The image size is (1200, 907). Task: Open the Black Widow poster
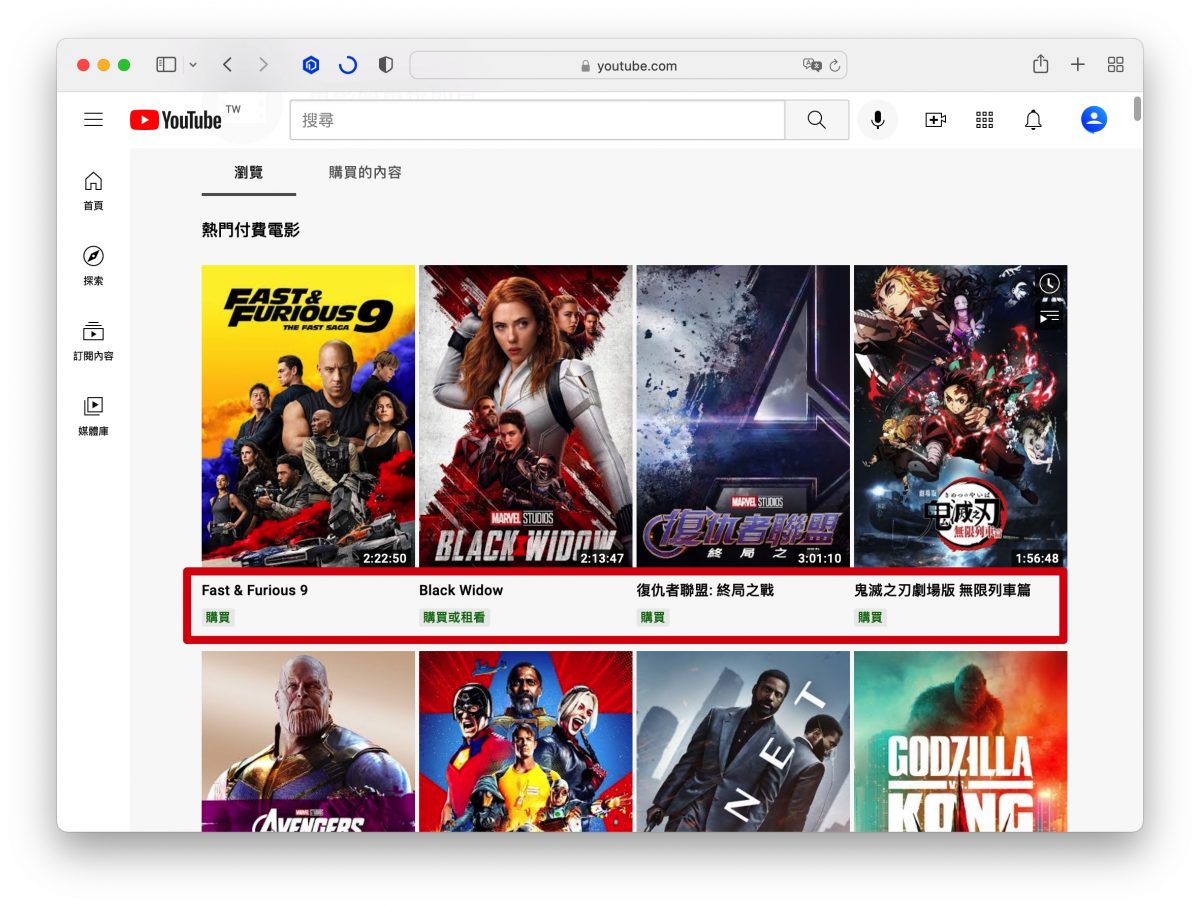click(526, 416)
